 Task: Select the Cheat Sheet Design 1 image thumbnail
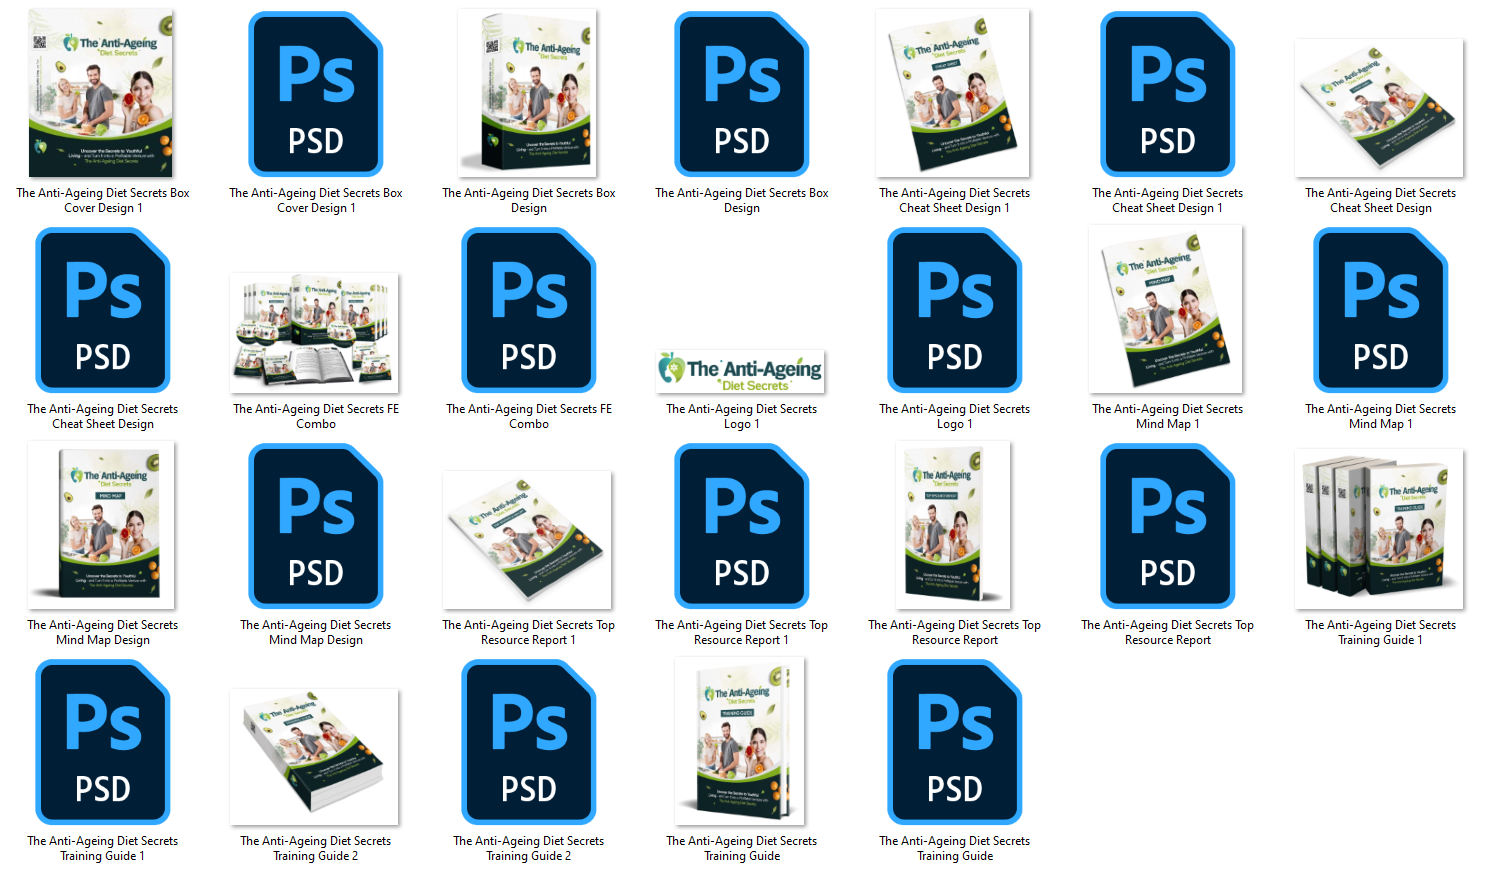click(x=953, y=94)
